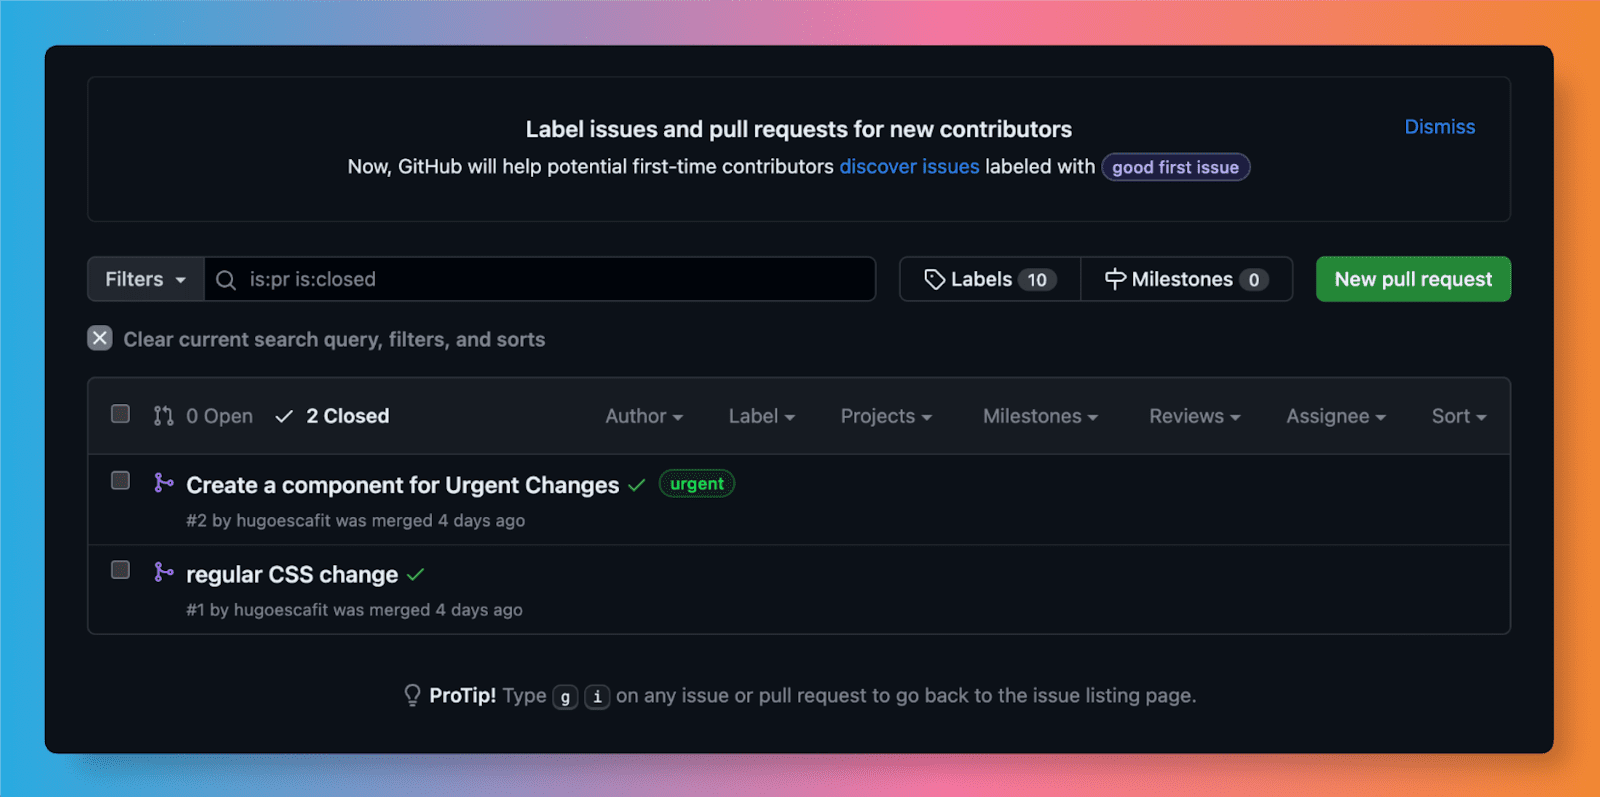Click merged icon for Urgent Changes PR
This screenshot has width=1600, height=797.
pyautogui.click(x=164, y=483)
